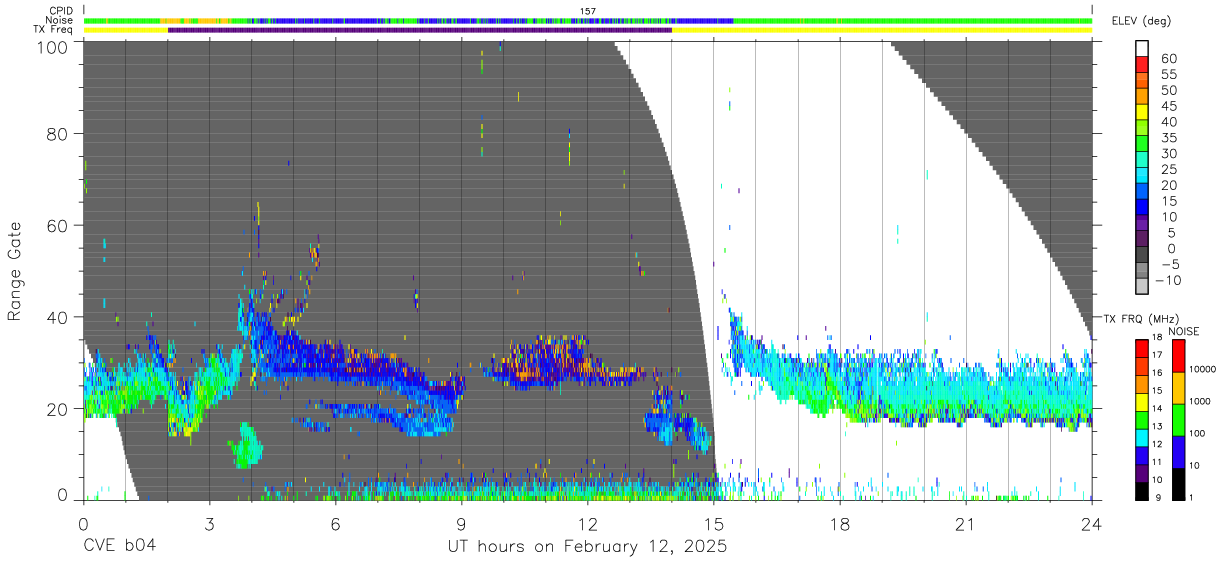Click the ELEV (deg) colorbar title
This screenshot has height=567, width=1228.
pos(1141,21)
